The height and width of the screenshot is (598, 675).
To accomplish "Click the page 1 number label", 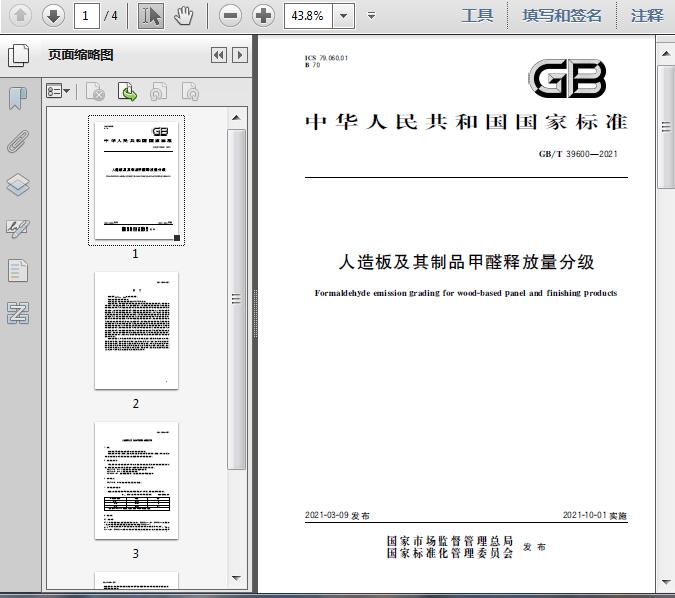I will (x=135, y=254).
